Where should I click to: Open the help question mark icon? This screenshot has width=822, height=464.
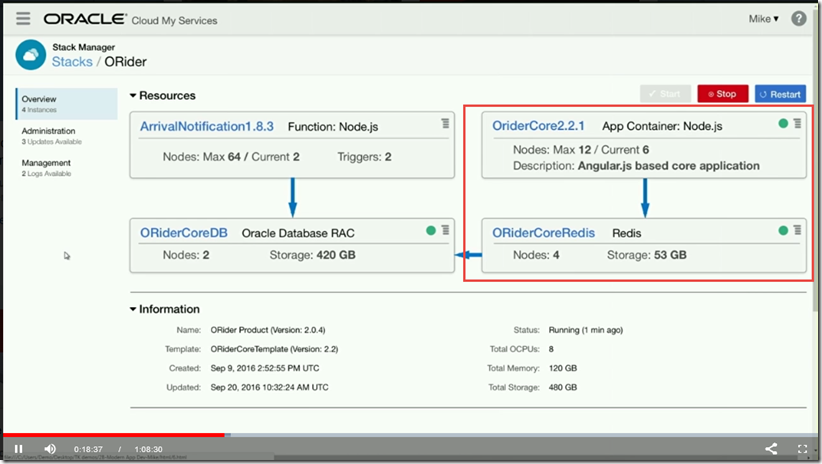[x=798, y=19]
